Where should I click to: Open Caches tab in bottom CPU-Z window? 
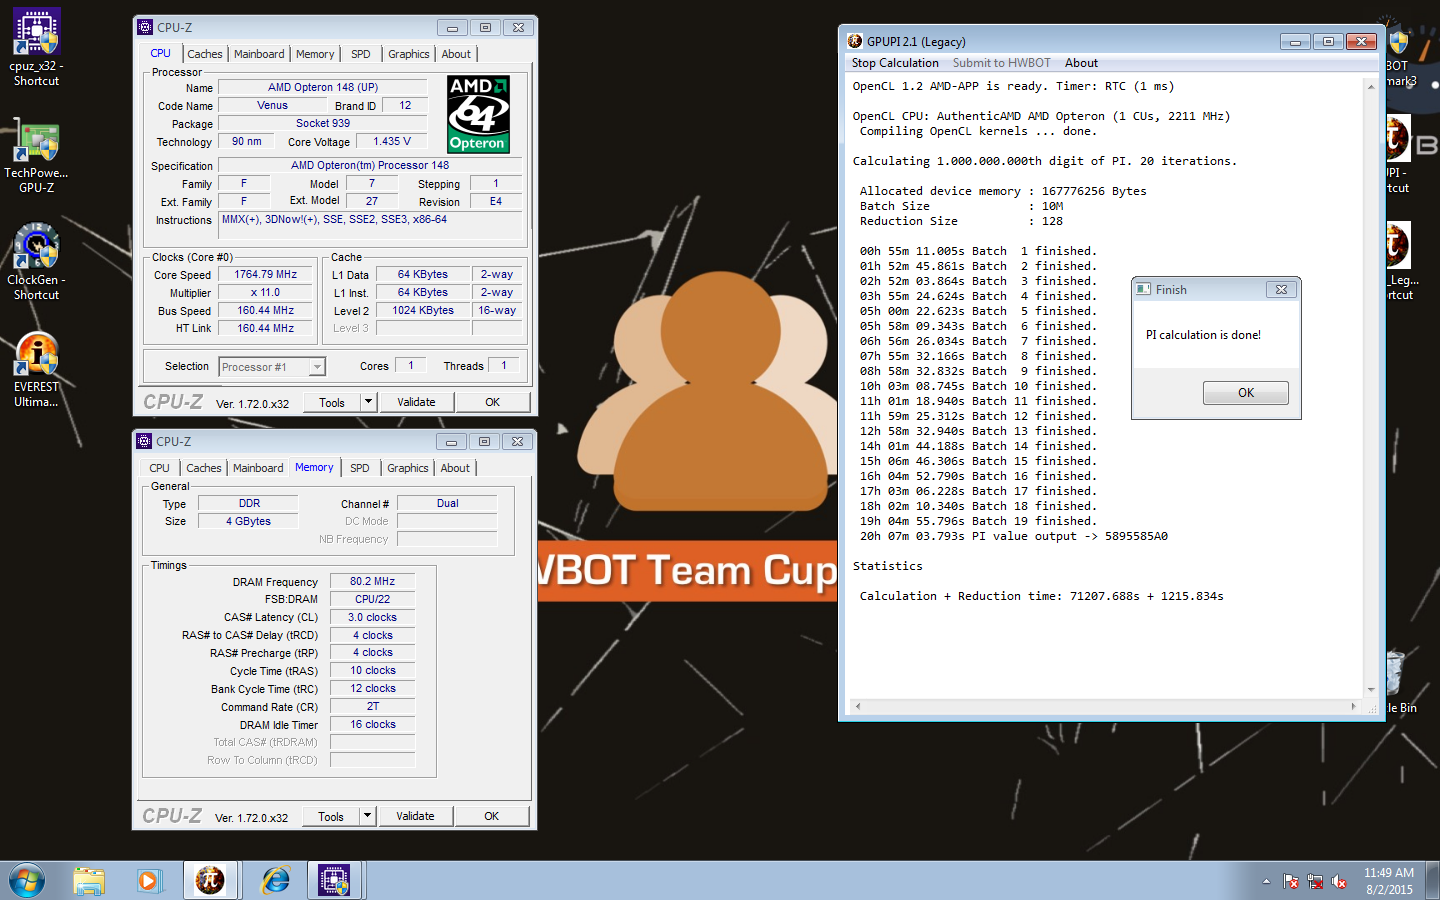pyautogui.click(x=204, y=468)
